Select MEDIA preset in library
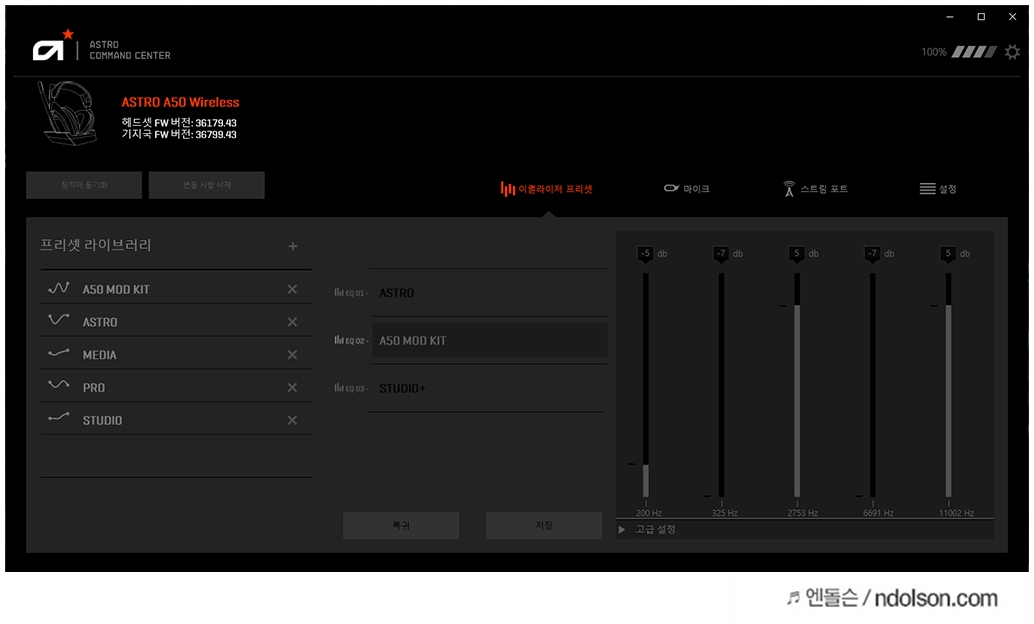Viewport: 1034px width, 624px height. pyautogui.click(x=175, y=354)
